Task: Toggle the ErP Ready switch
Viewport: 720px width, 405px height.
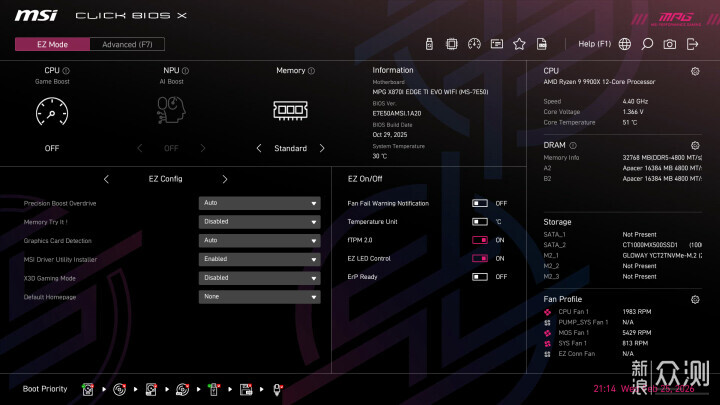Action: click(480, 277)
